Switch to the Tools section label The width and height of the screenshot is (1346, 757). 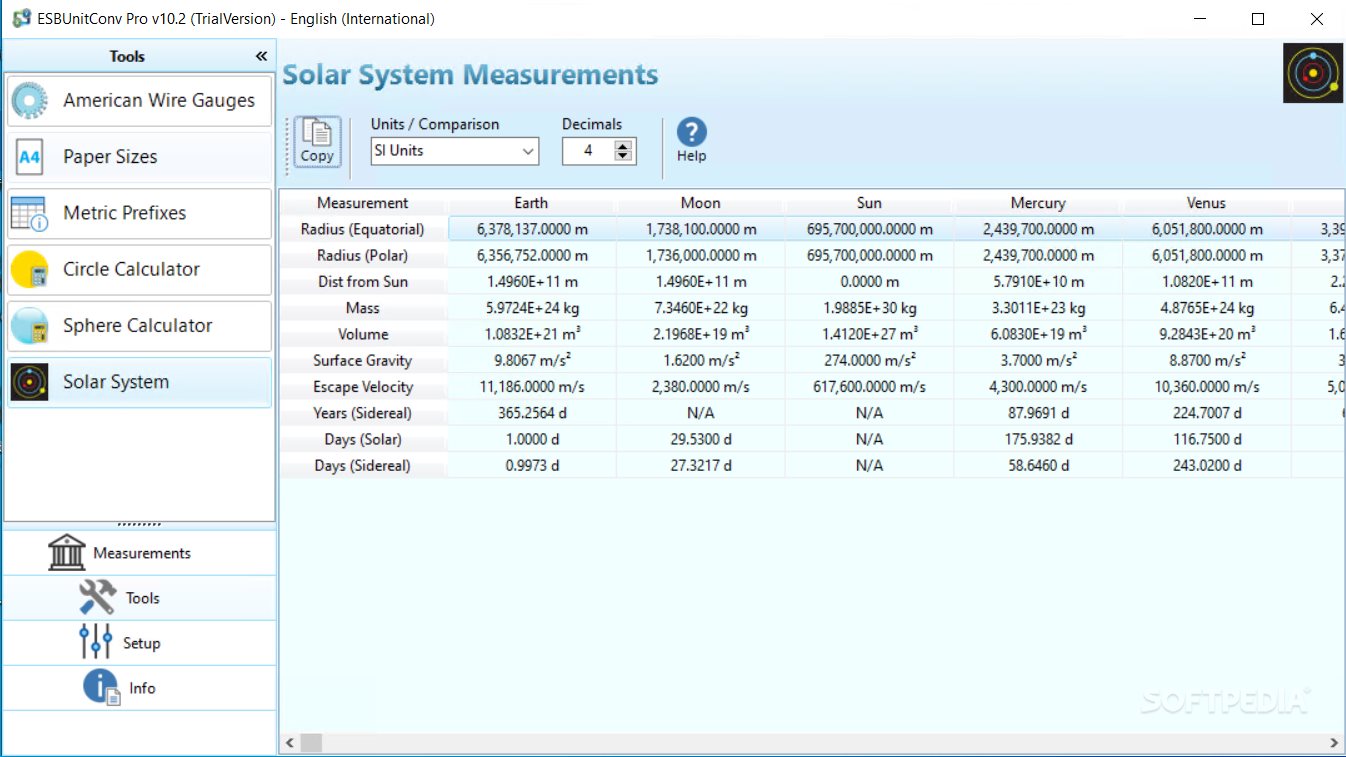143,598
